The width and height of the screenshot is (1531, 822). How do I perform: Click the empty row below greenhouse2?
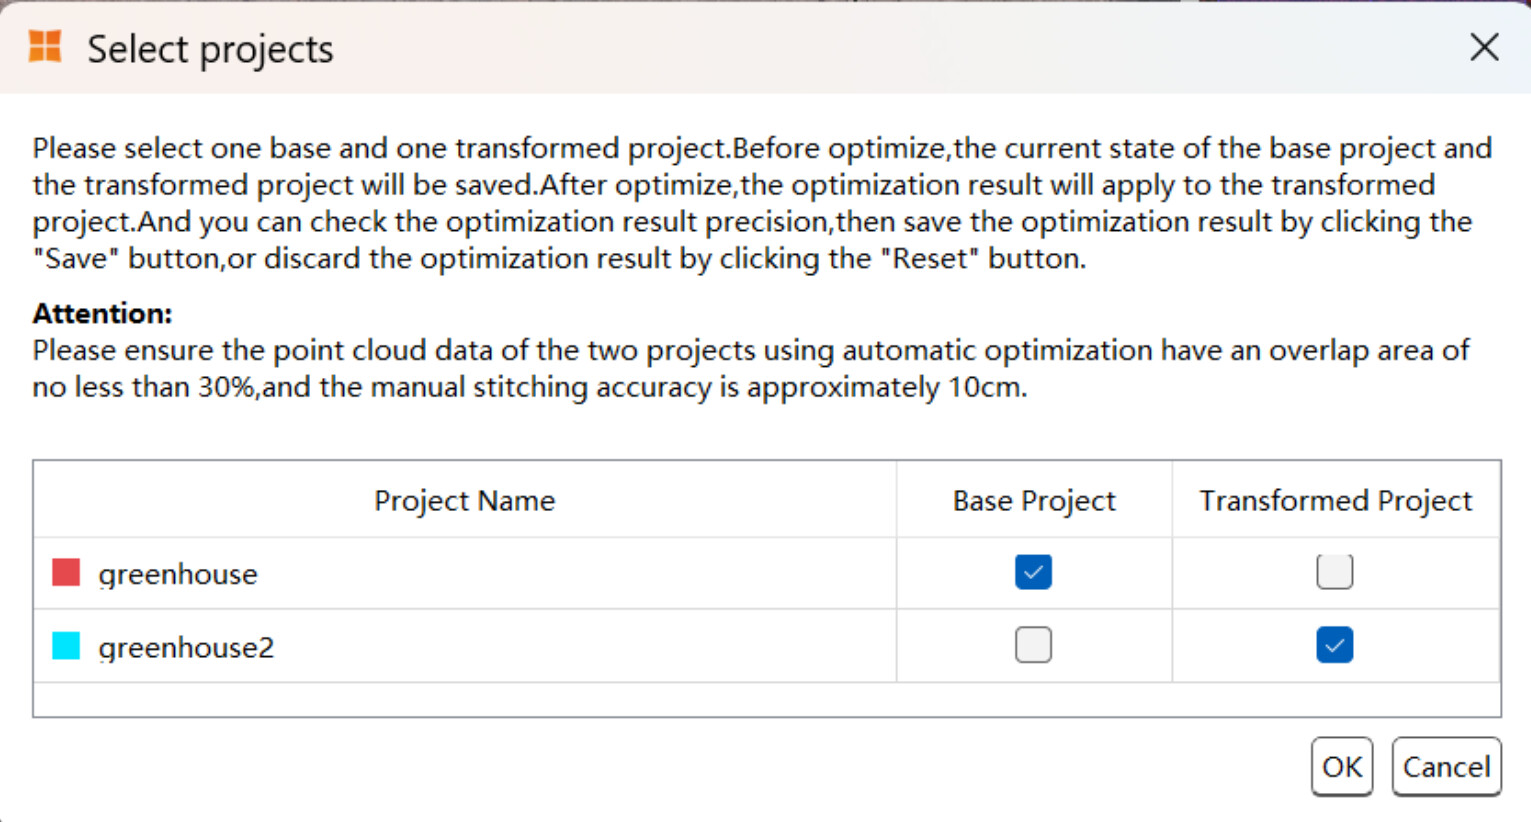coord(767,699)
